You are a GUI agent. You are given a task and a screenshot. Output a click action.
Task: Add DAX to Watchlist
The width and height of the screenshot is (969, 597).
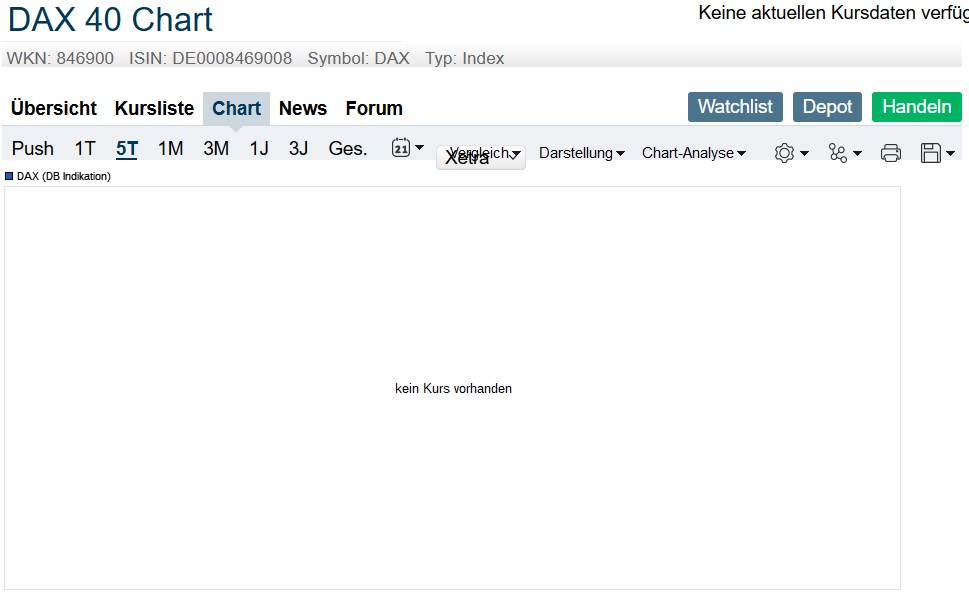point(735,107)
